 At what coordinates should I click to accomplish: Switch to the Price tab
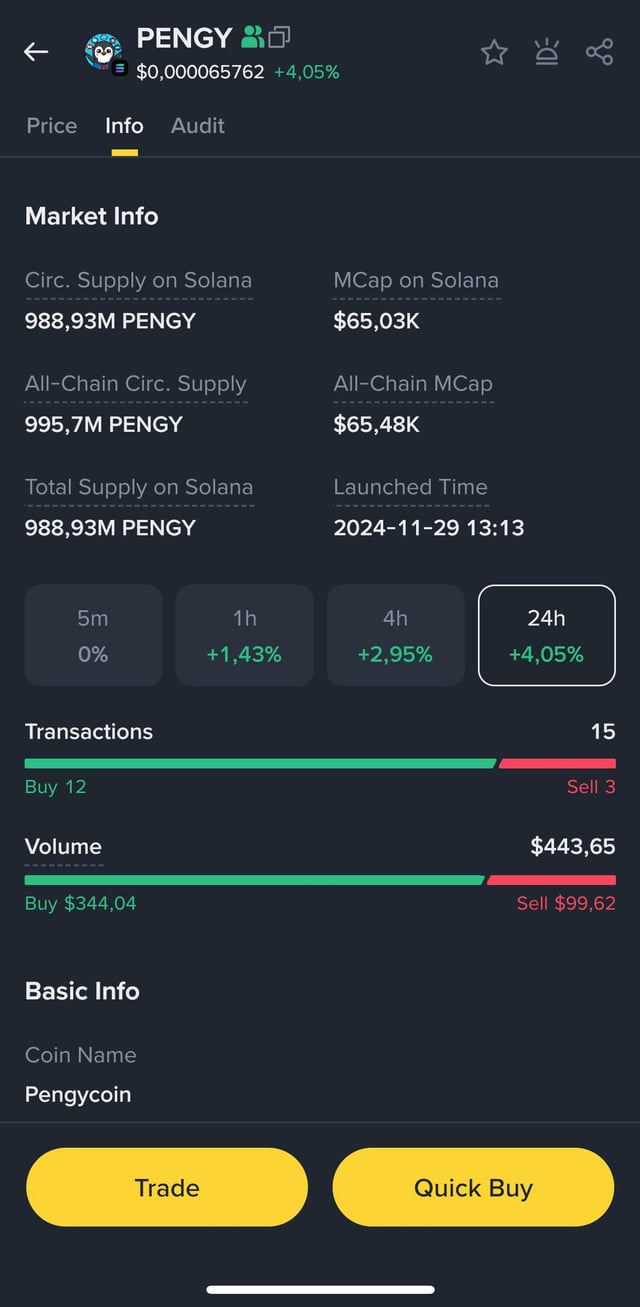point(51,126)
